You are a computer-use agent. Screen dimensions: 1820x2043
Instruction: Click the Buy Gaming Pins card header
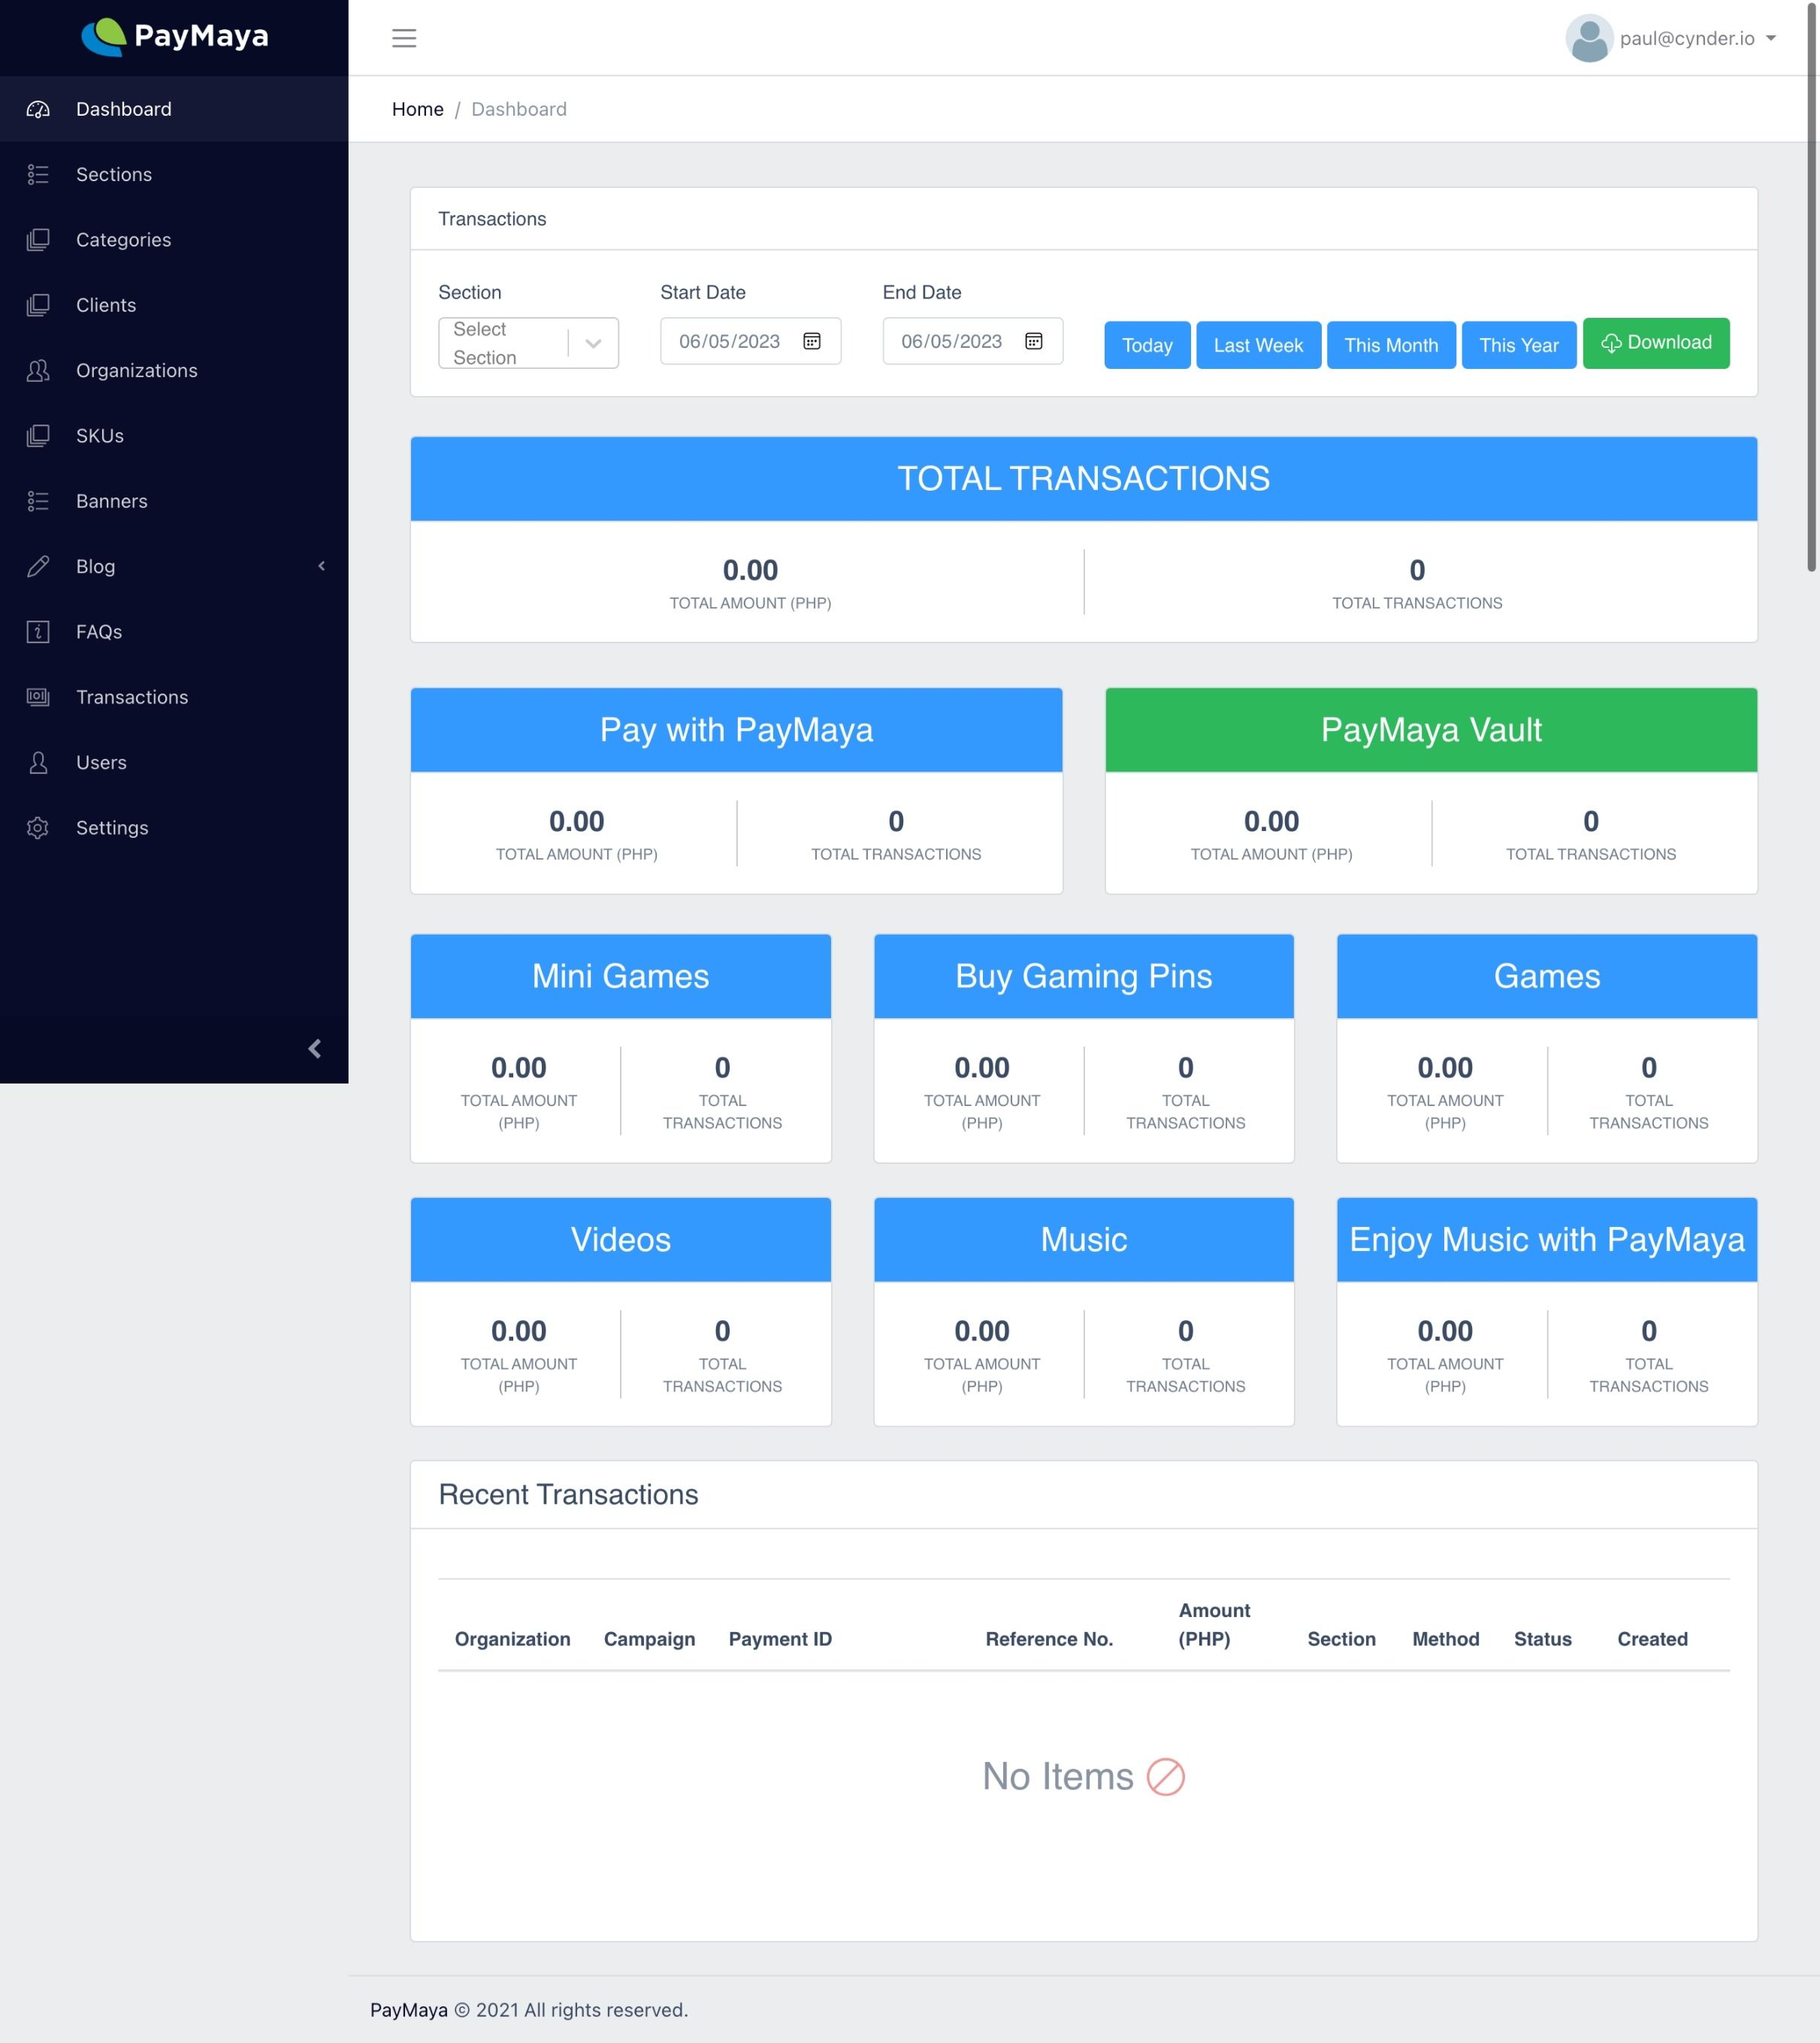(1083, 976)
